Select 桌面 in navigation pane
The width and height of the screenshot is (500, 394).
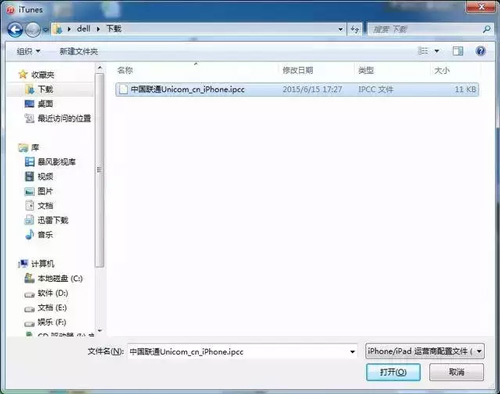pos(45,104)
